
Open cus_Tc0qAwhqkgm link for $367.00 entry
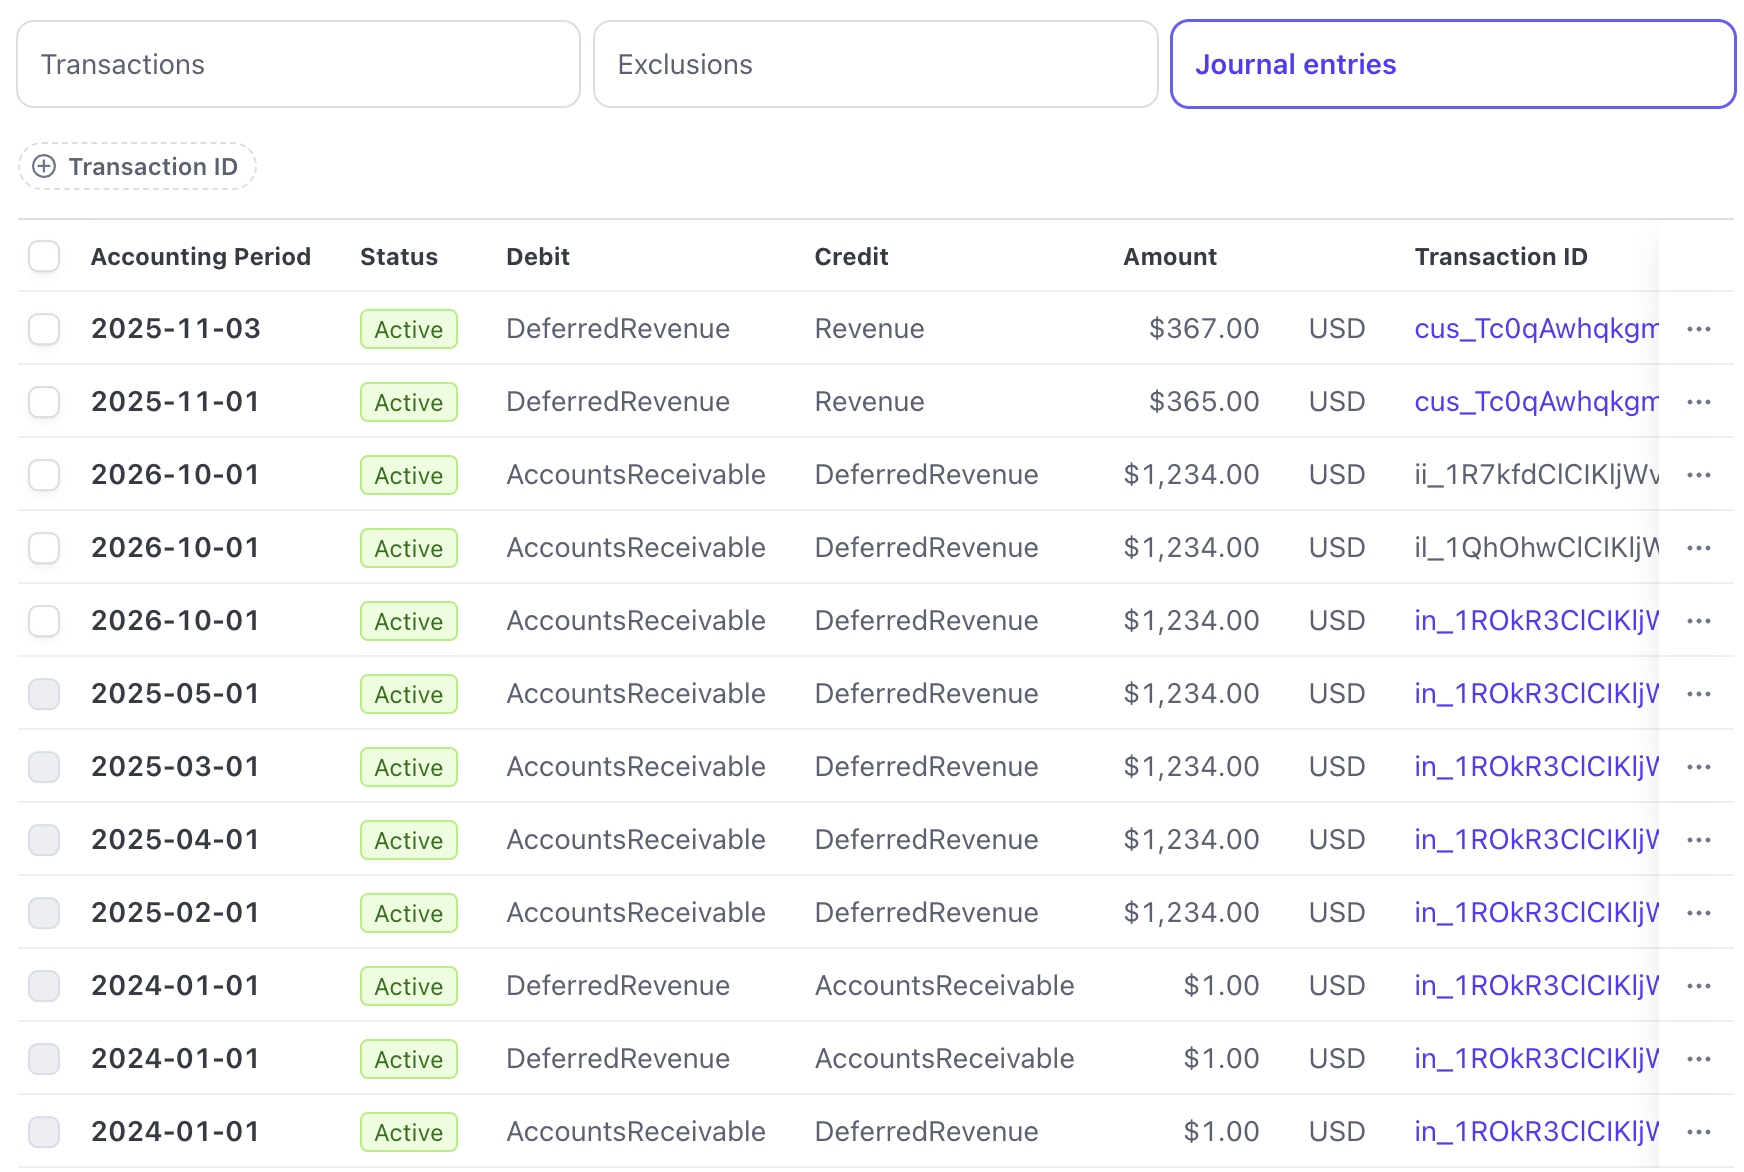click(x=1535, y=329)
